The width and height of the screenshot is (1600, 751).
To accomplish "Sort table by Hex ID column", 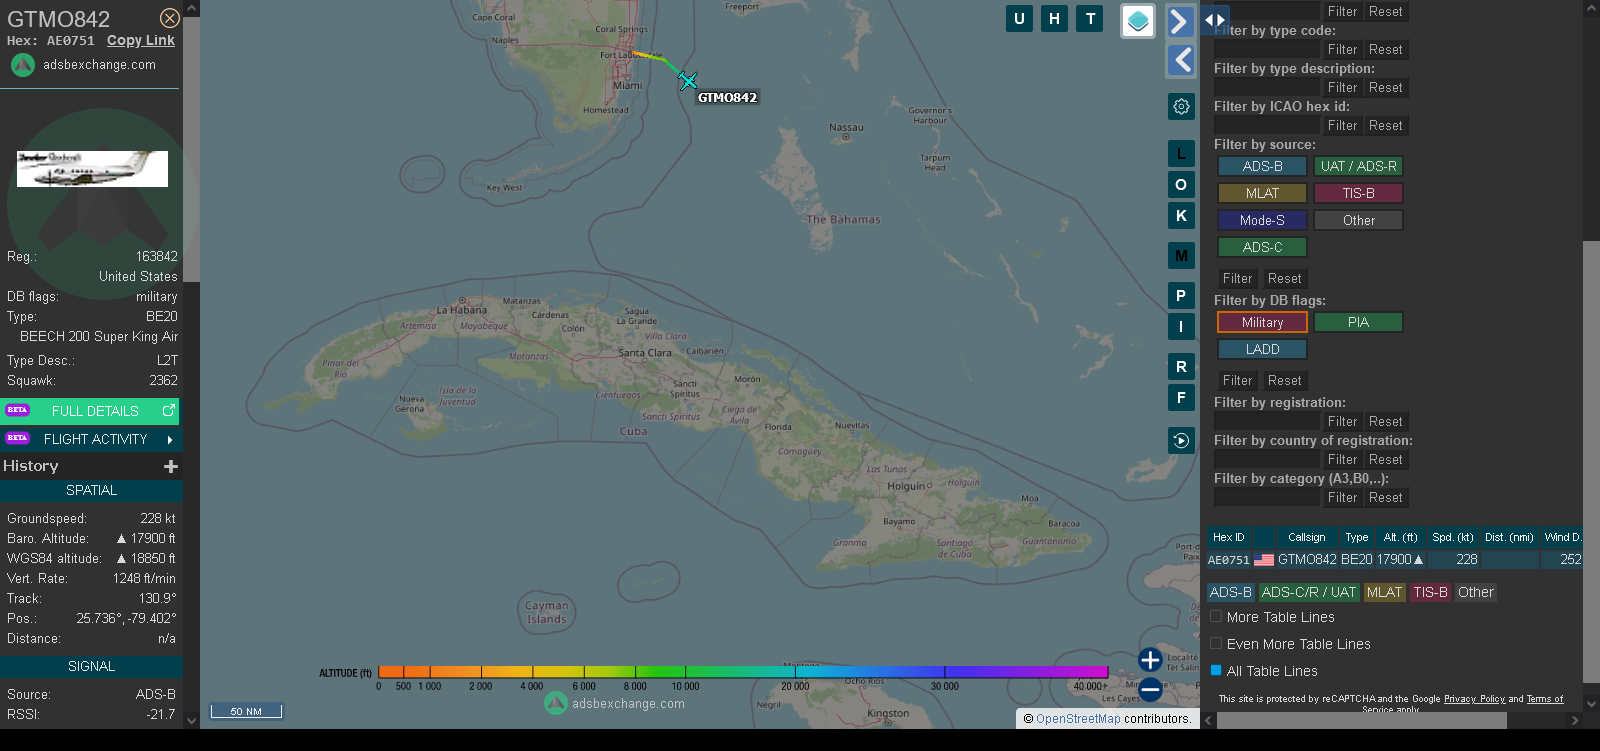I will (x=1229, y=537).
